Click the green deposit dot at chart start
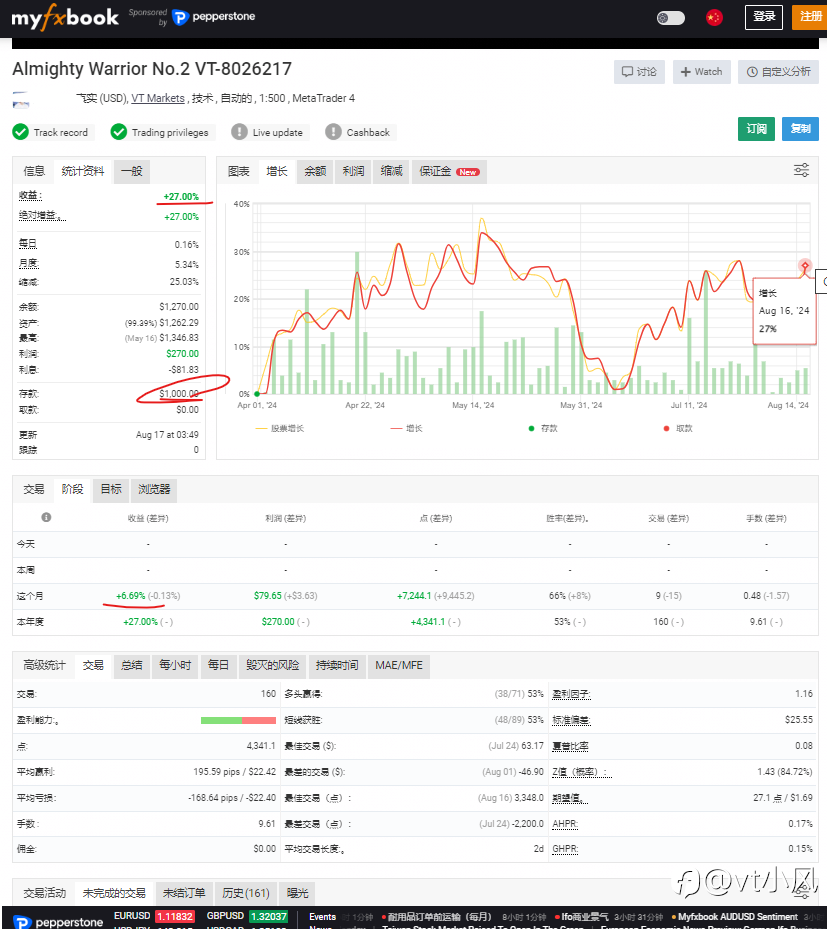Image resolution: width=827 pixels, height=929 pixels. click(x=257, y=393)
